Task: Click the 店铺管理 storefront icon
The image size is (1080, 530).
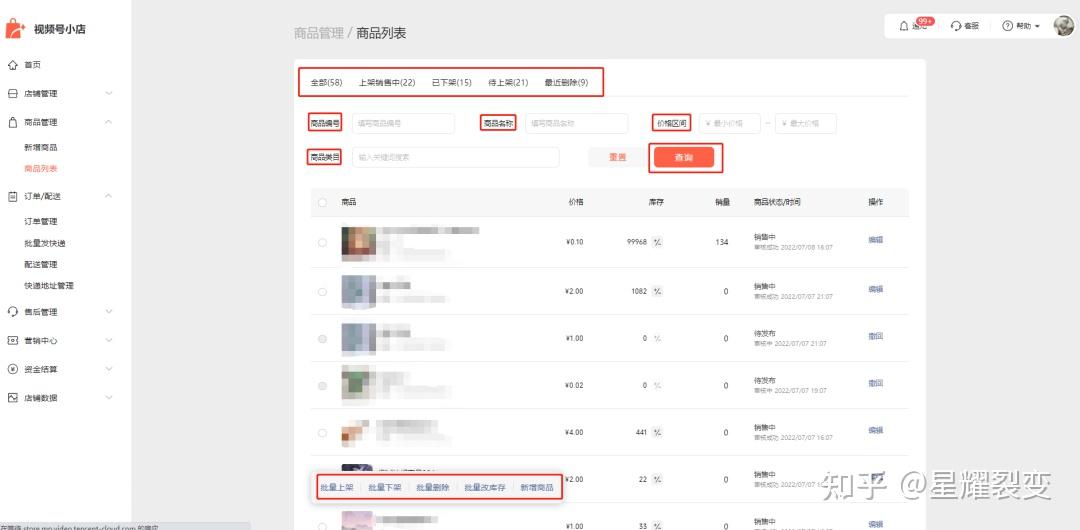Action: (x=12, y=94)
